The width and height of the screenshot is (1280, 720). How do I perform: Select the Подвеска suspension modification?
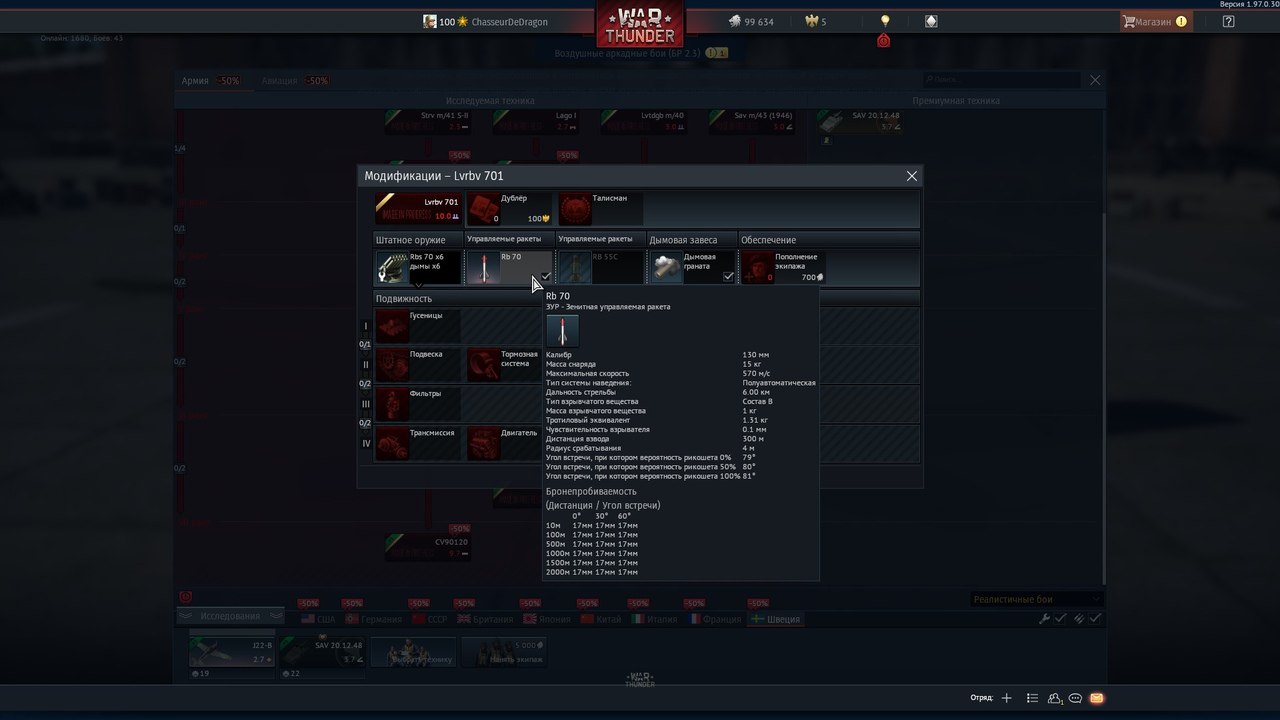(x=418, y=364)
